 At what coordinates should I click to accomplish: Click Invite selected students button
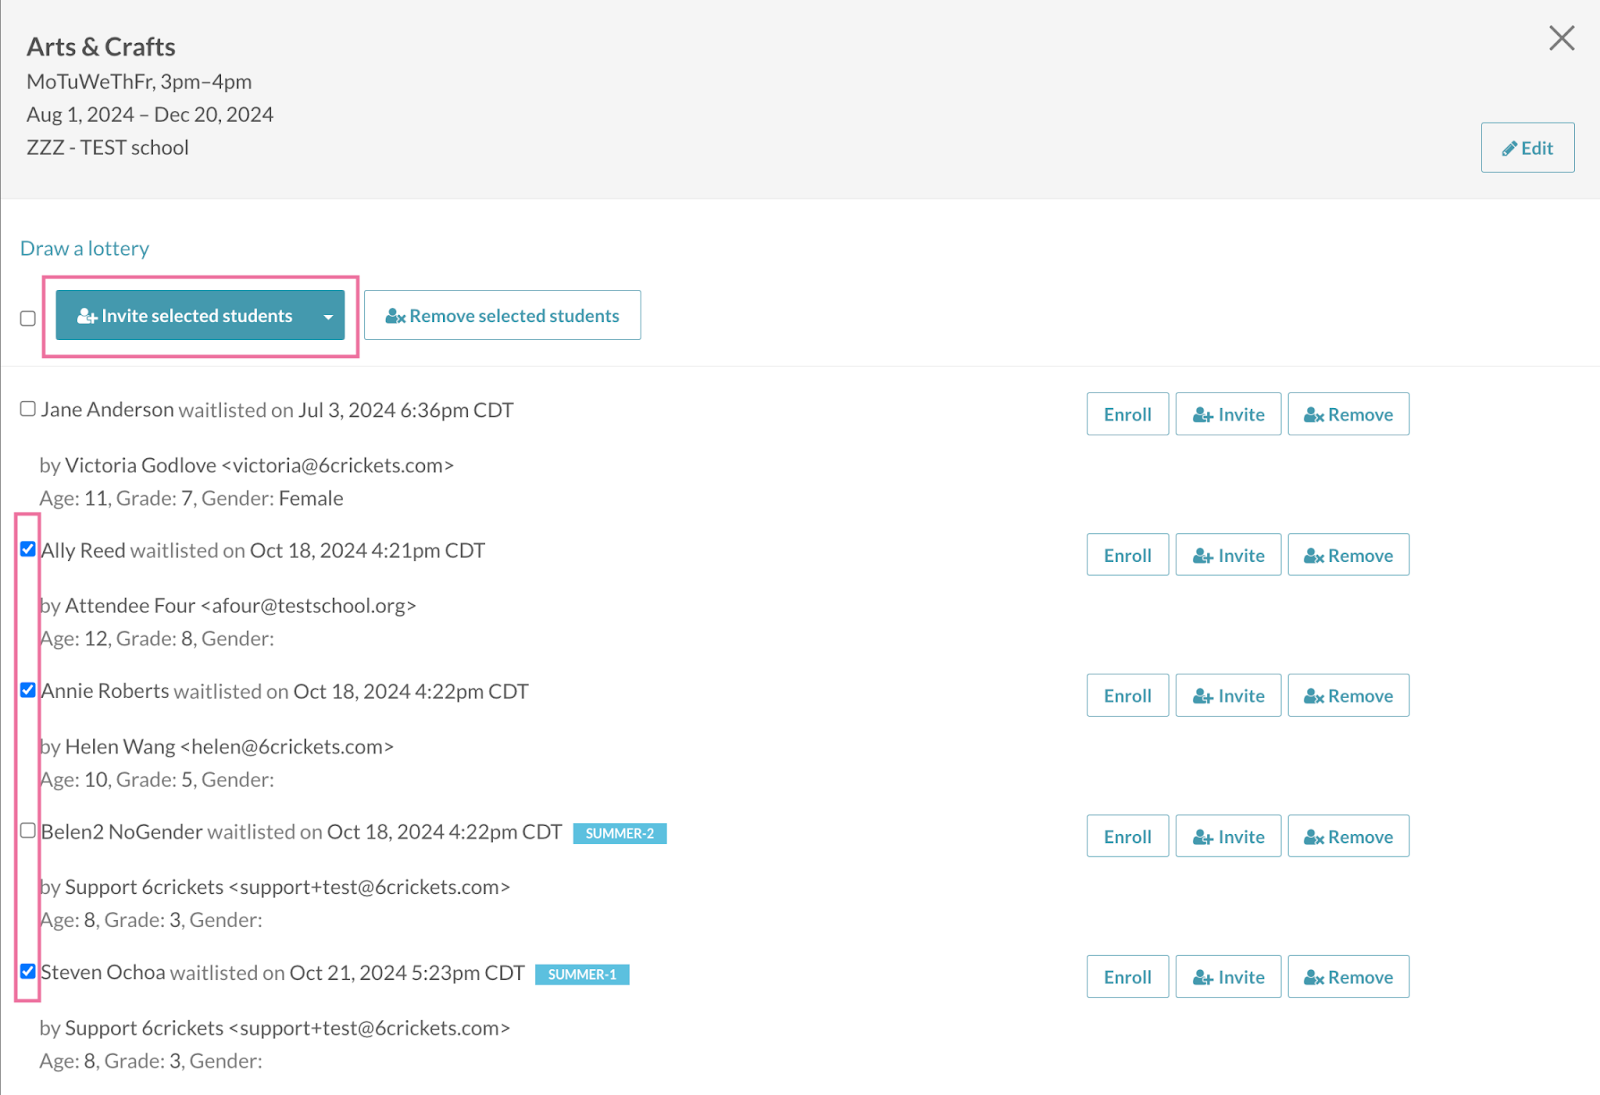coord(184,315)
